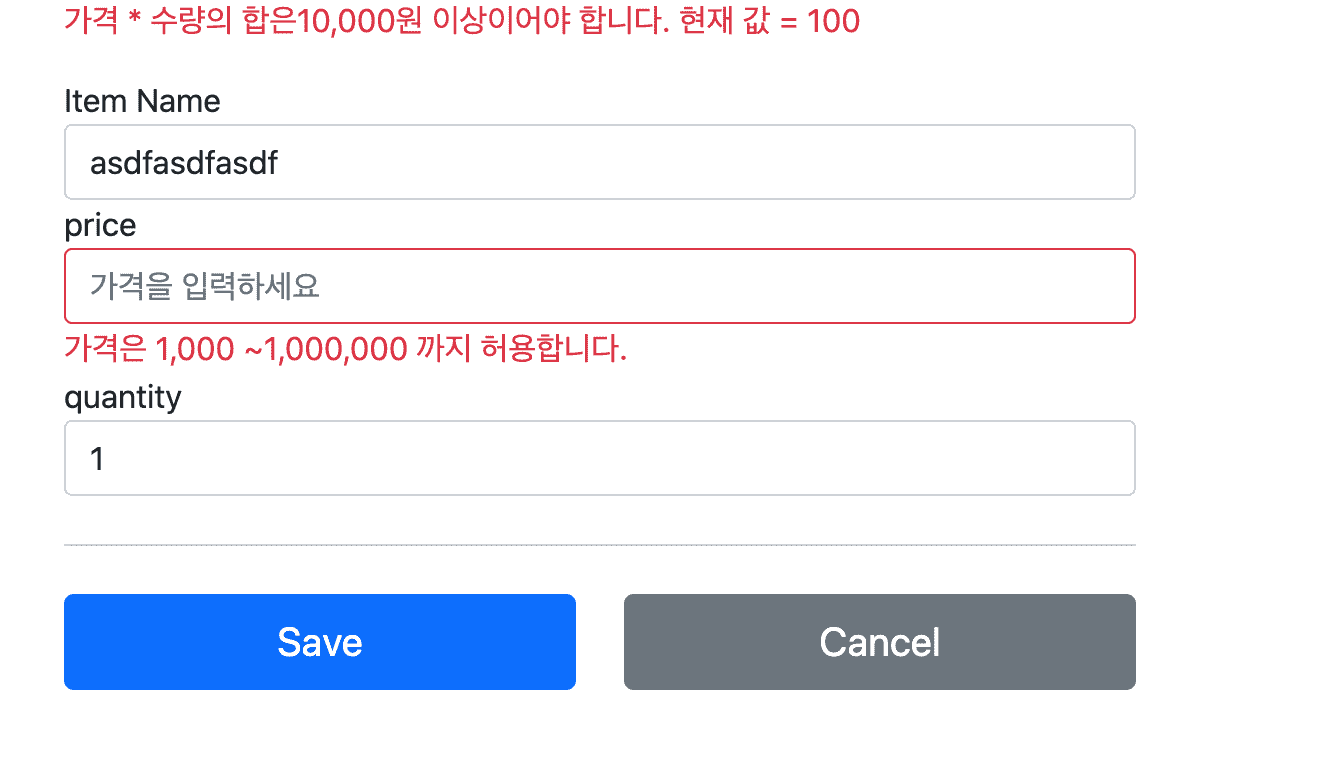Click "1,000 ~1,000,000" in the price error
The width and height of the screenshot is (1320, 770).
pyautogui.click(x=282, y=349)
